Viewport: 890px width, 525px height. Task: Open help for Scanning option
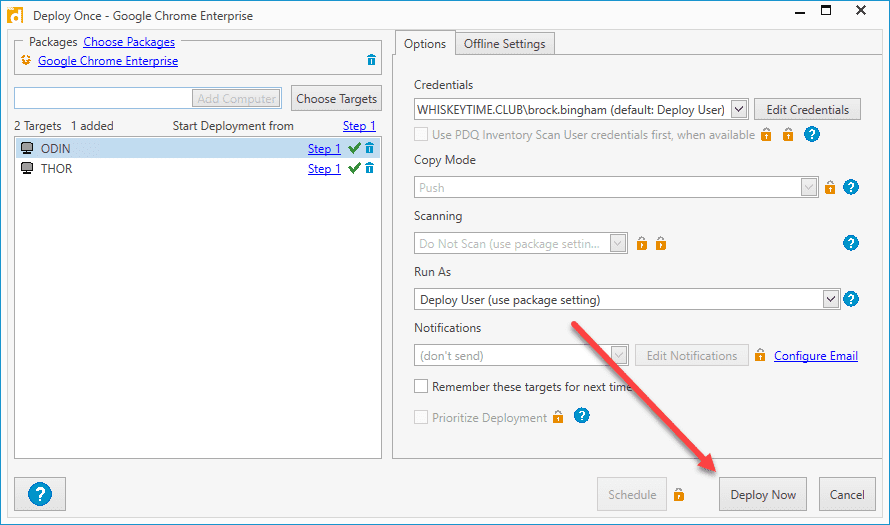(x=850, y=243)
